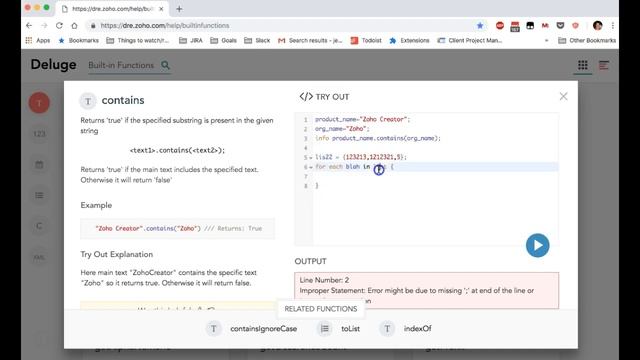The height and width of the screenshot is (360, 640).
Task: Open the Todoist bookmark
Action: pyautogui.click(x=366, y=40)
